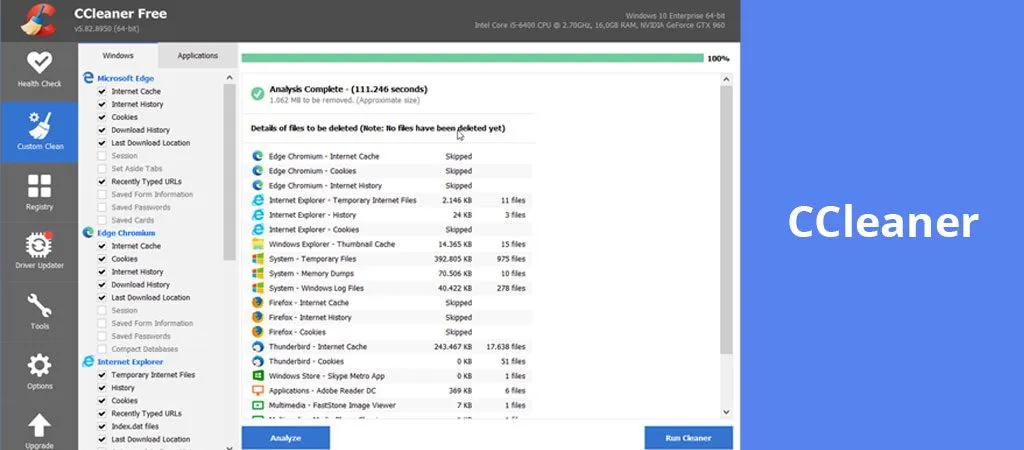Click the Analyze button
1024x450 pixels.
[285, 438]
